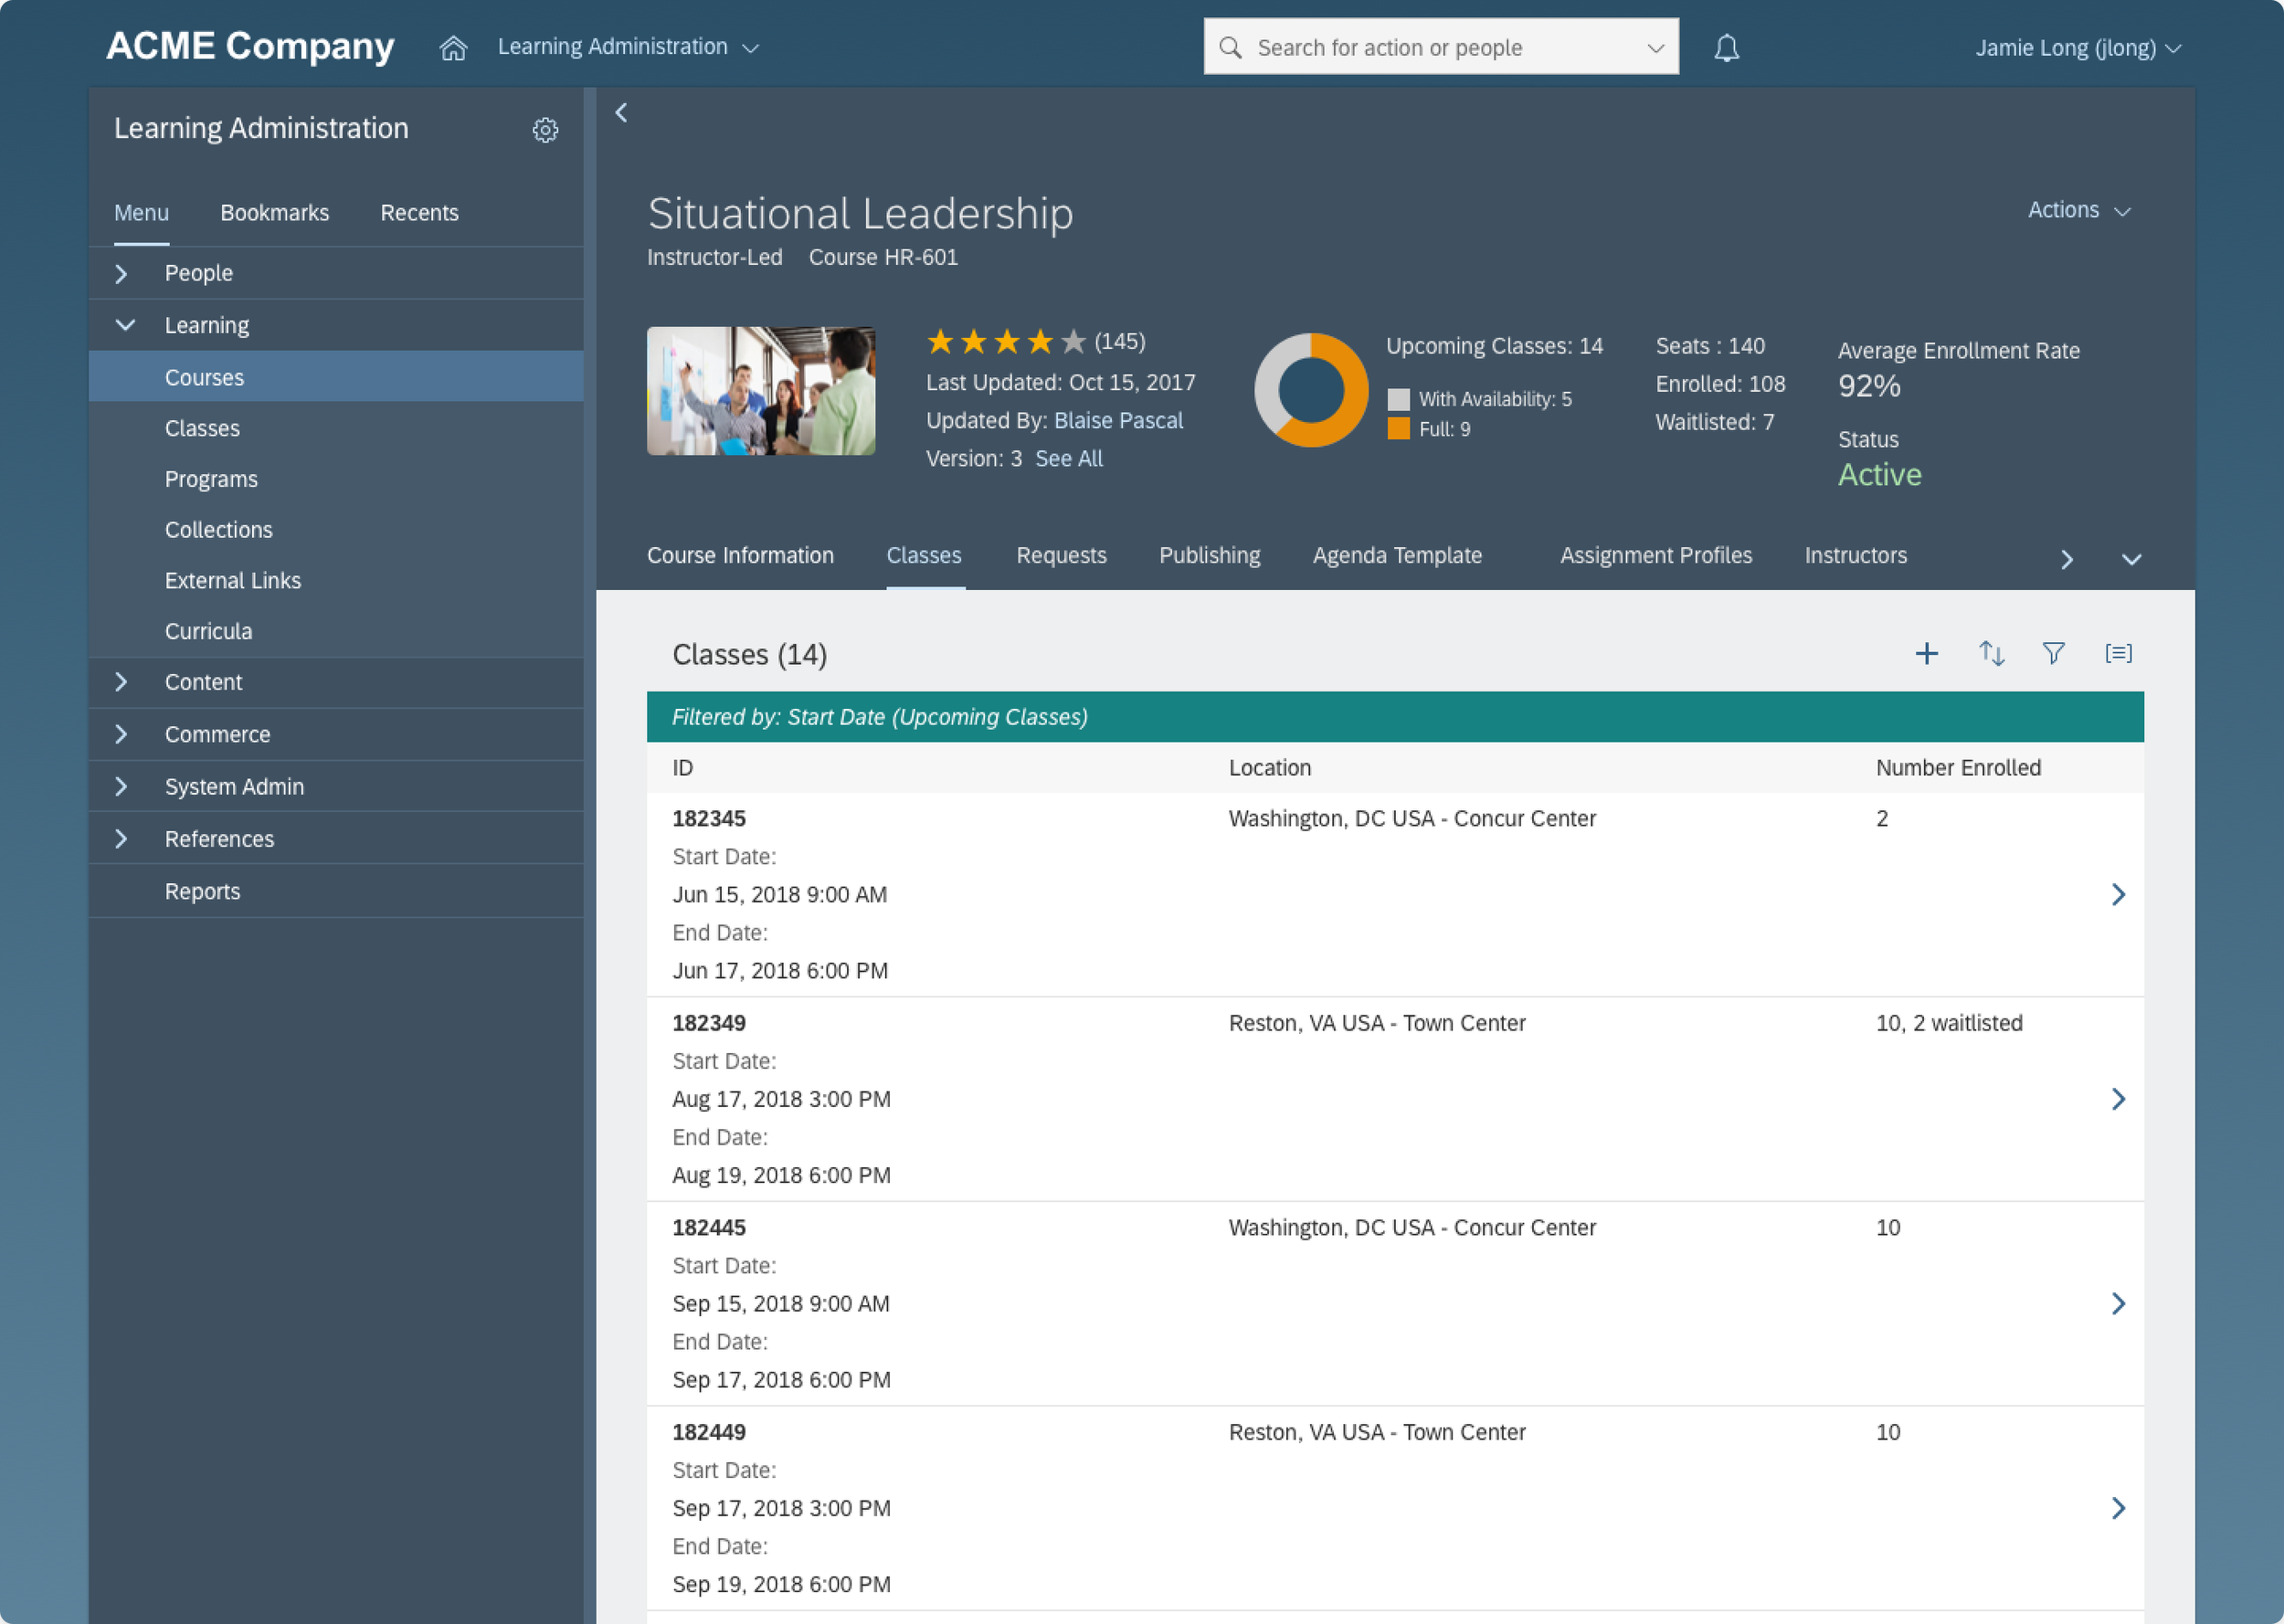Screen dimensions: 2284x1624
Task: Open Jamie Long user menu
Action: (x=2077, y=48)
